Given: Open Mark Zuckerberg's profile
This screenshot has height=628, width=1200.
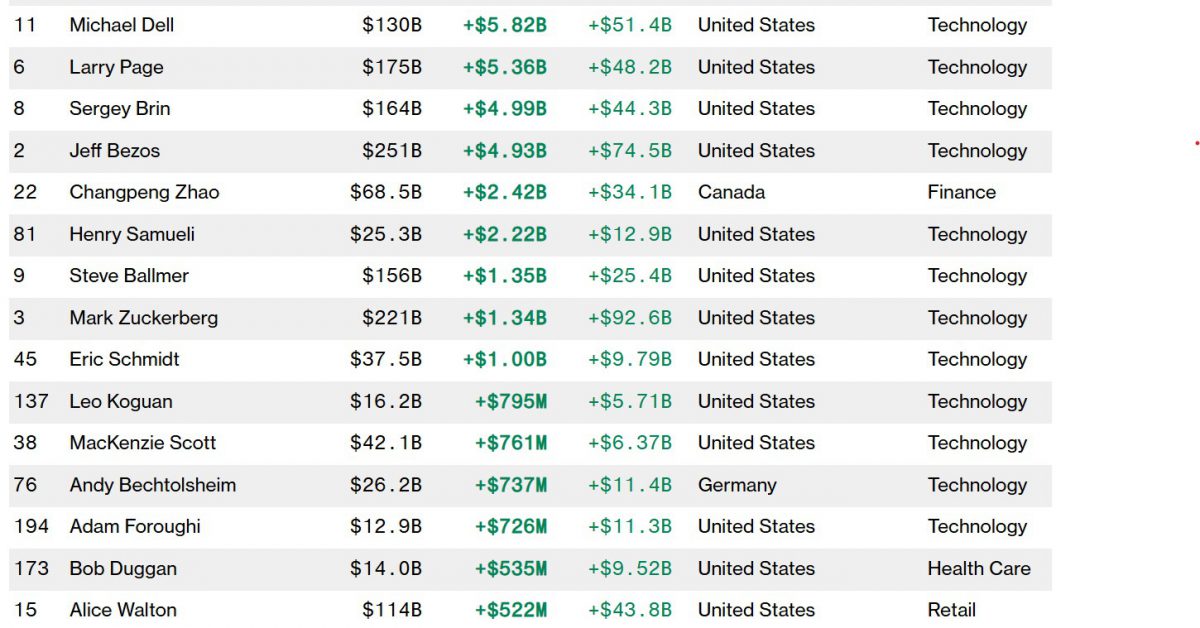Looking at the screenshot, I should [x=143, y=318].
